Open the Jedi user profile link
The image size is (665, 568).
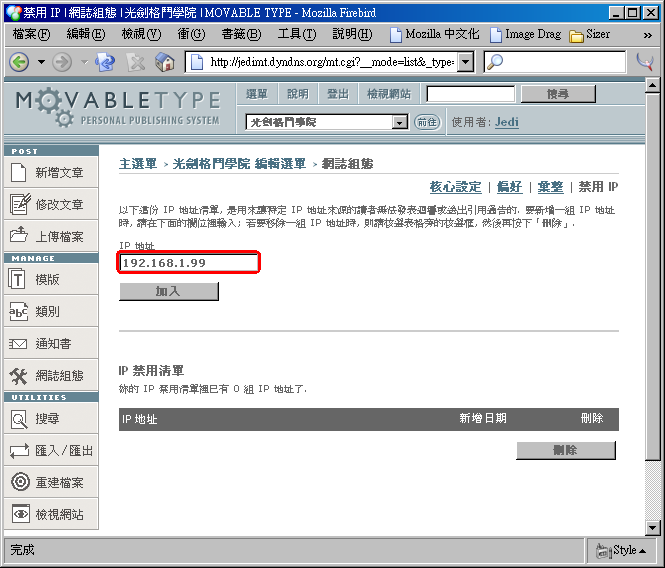coord(507,122)
